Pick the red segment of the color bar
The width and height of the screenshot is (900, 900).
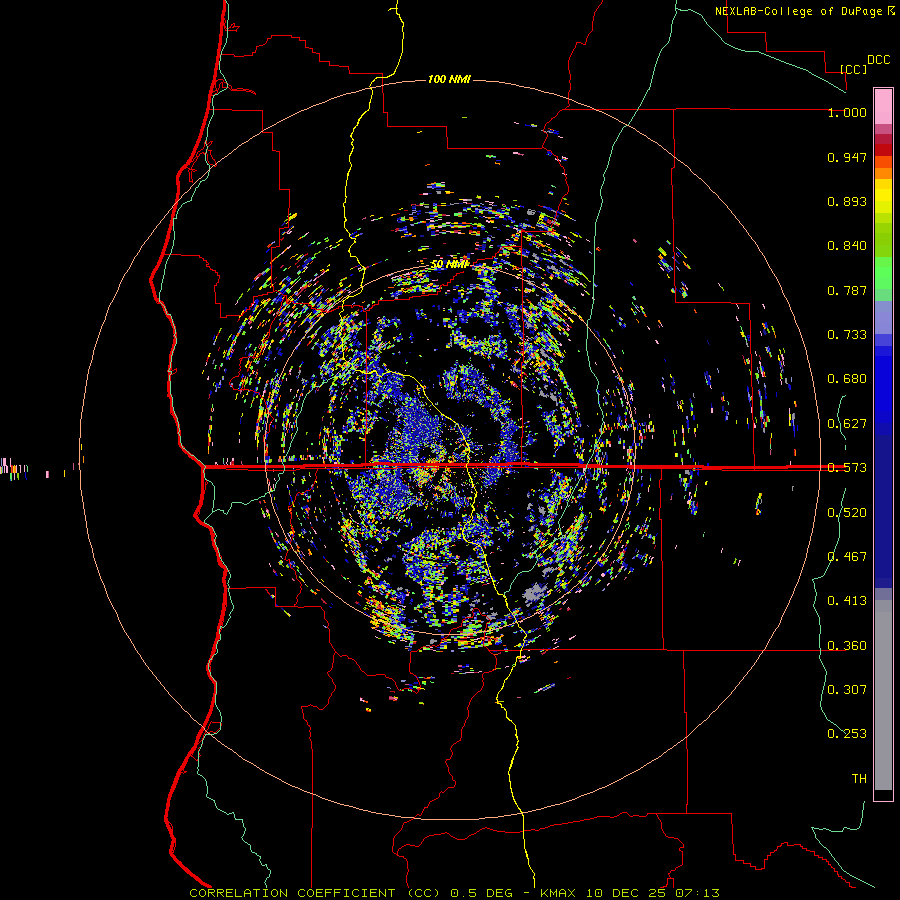[883, 150]
